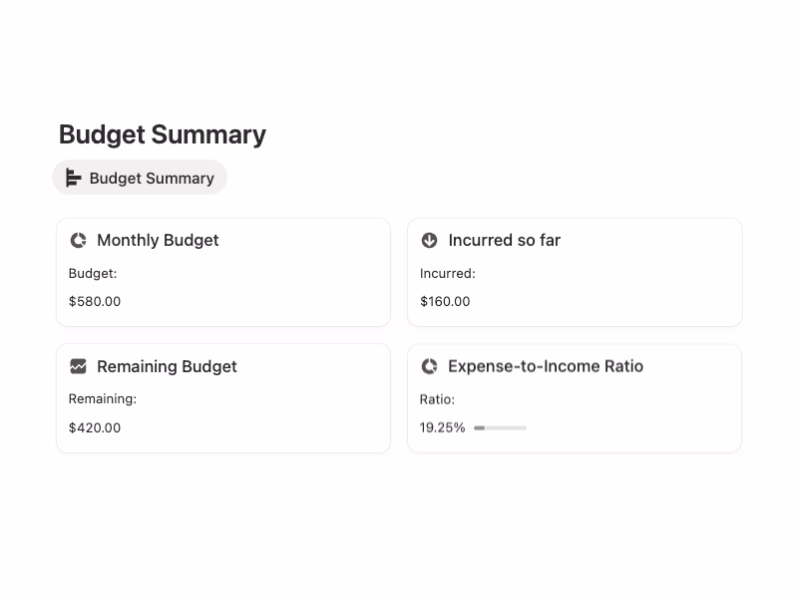Click the Budget Summary page title

pos(163,134)
